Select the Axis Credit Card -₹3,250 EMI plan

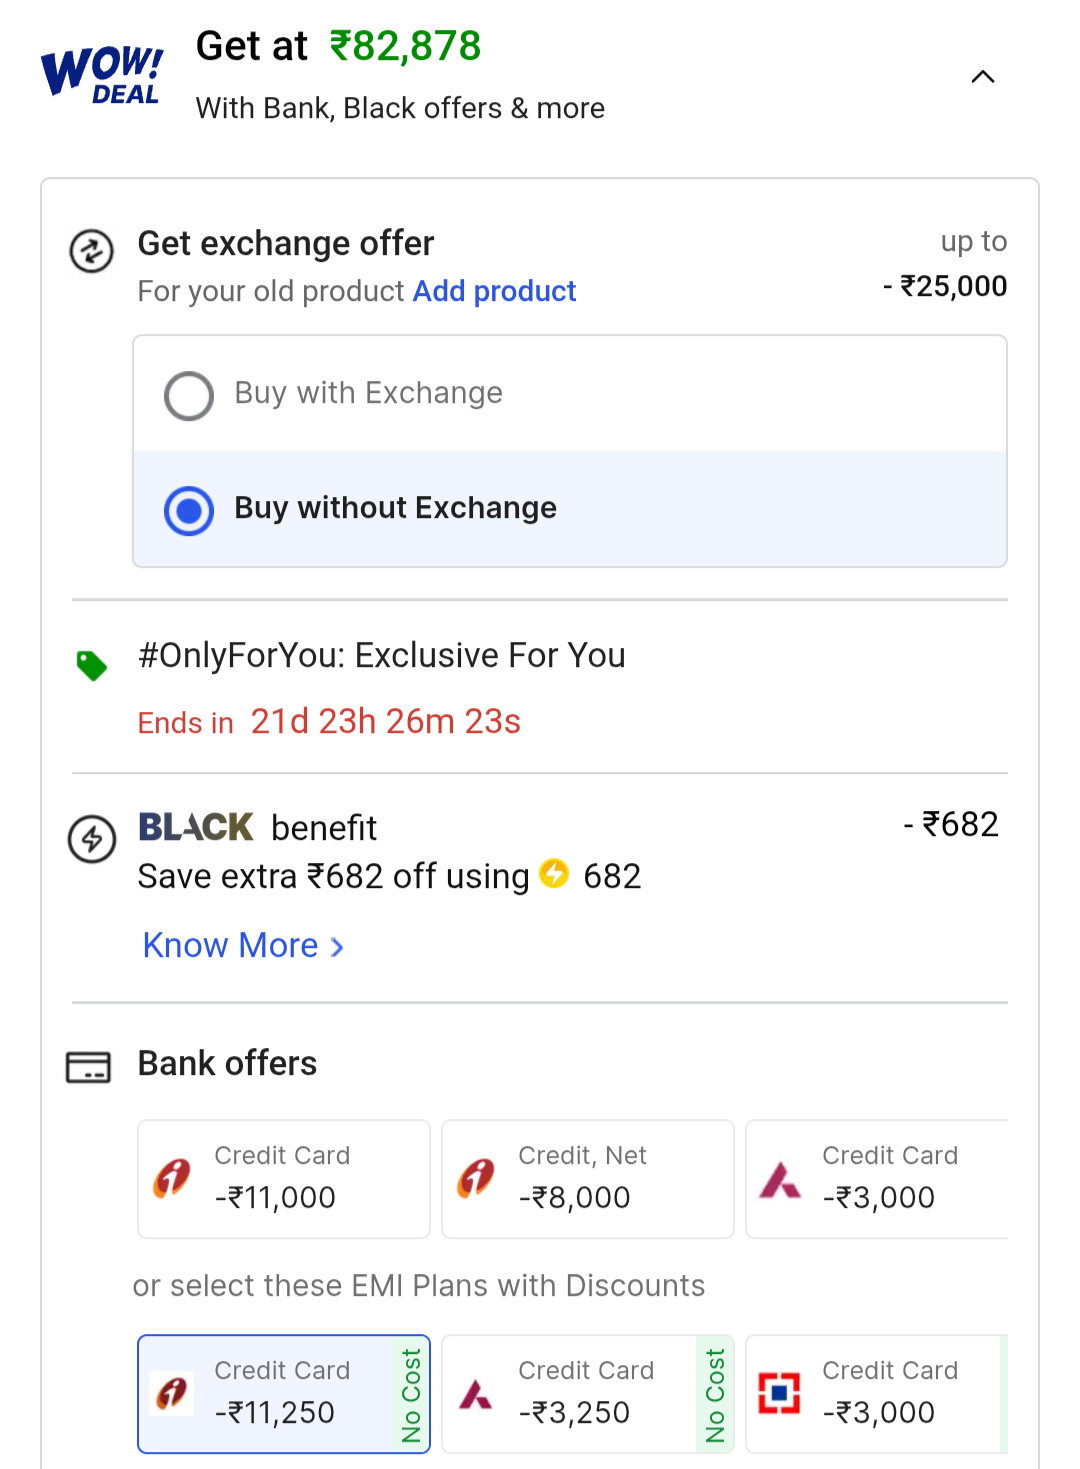click(588, 1393)
